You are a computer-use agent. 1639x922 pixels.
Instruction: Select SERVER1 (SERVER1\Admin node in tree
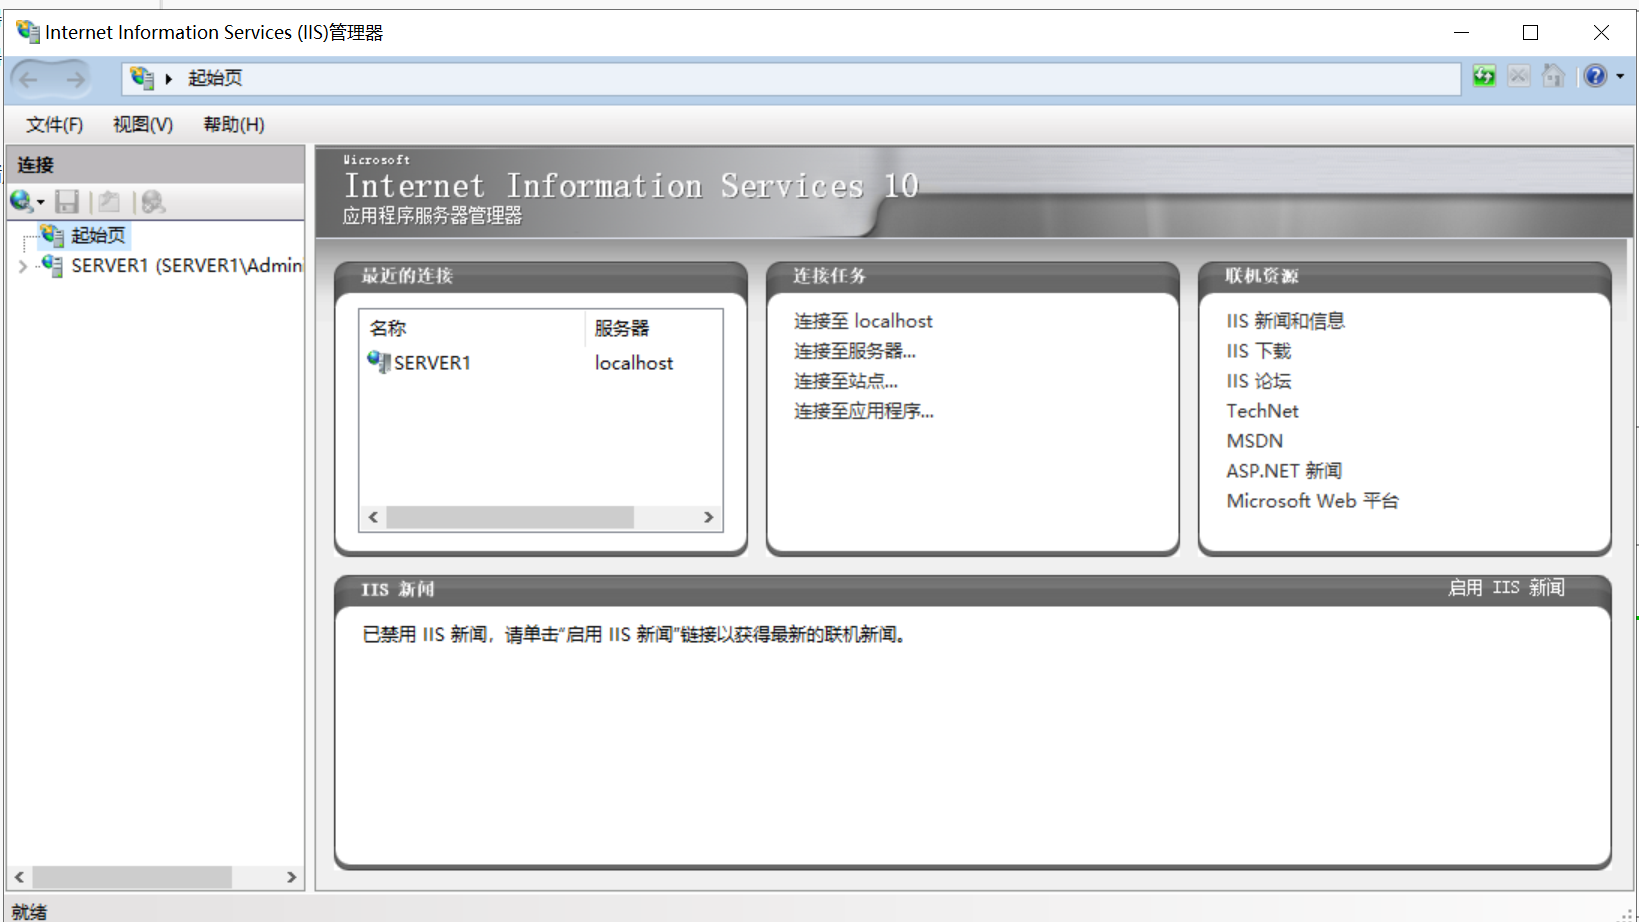point(187,266)
